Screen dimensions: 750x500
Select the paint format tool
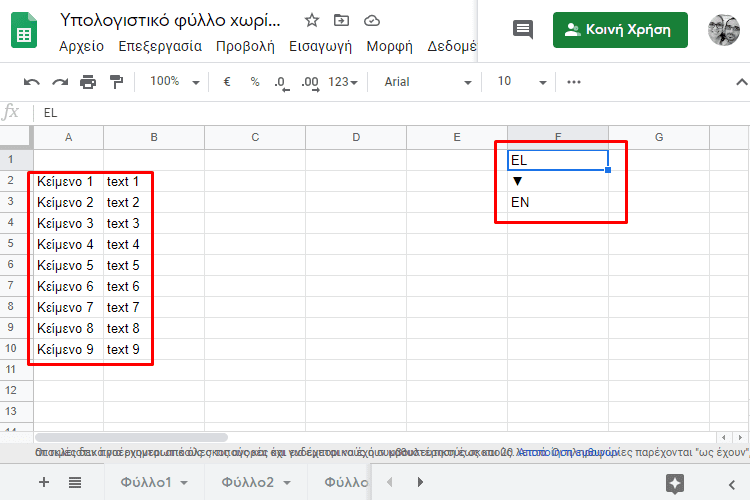click(x=116, y=82)
